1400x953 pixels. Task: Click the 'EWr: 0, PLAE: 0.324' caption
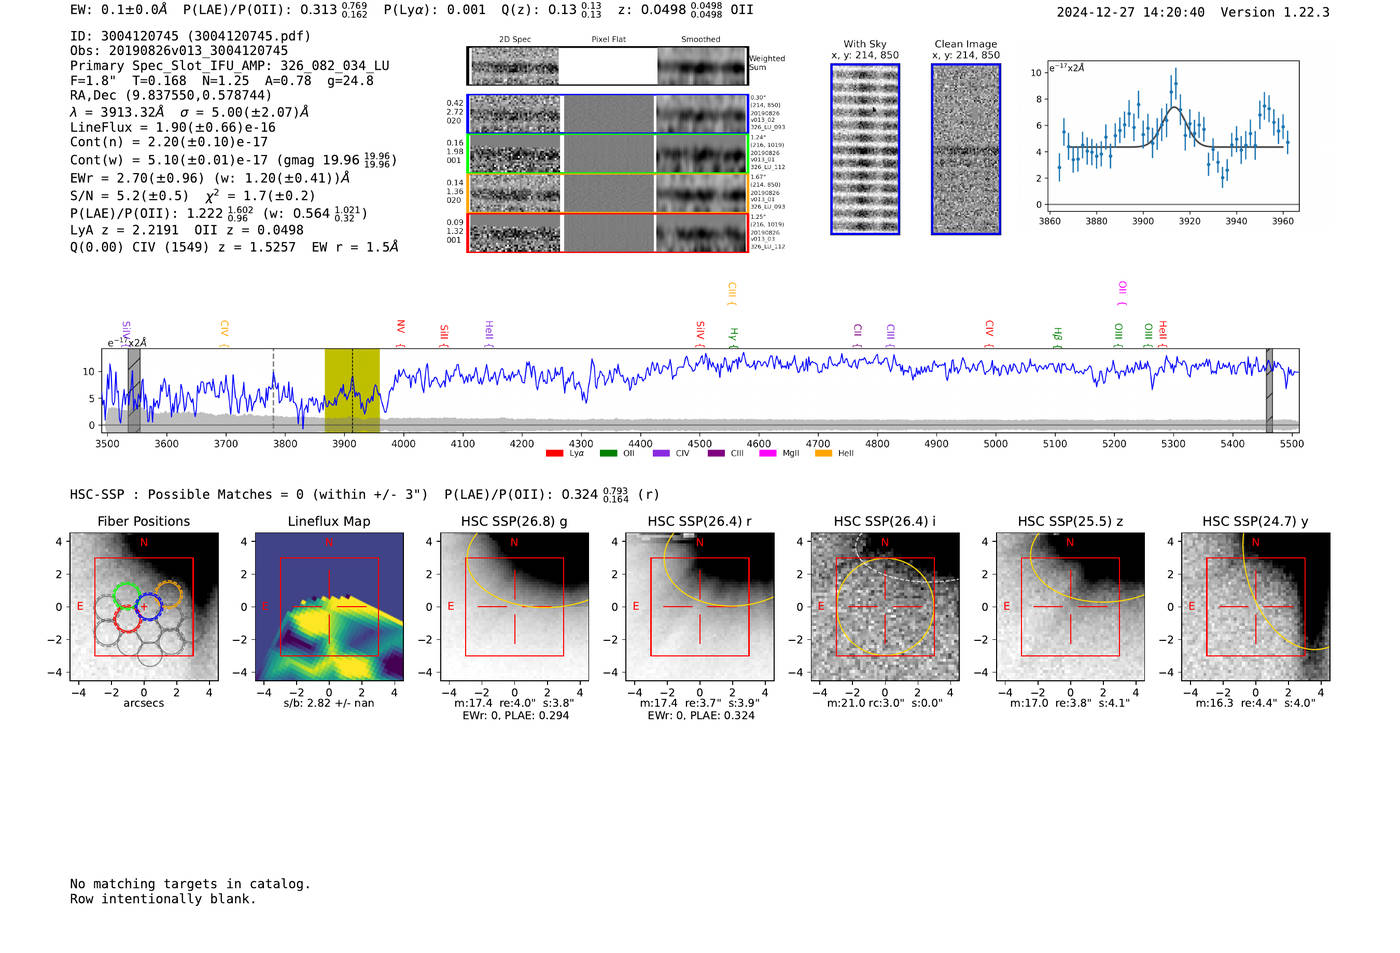pos(700,716)
